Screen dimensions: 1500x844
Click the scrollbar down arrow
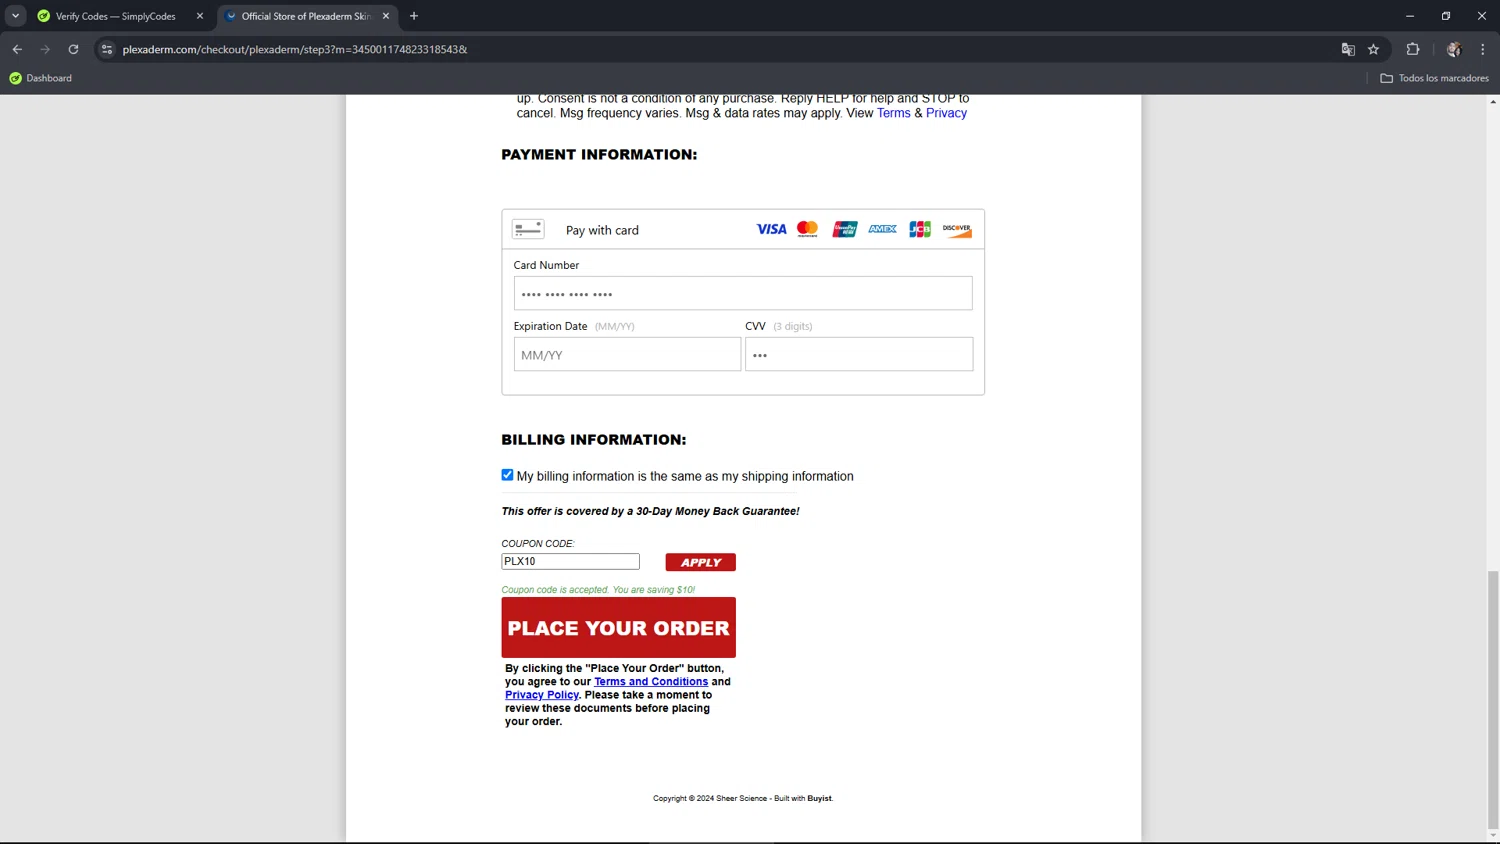pyautogui.click(x=1493, y=836)
